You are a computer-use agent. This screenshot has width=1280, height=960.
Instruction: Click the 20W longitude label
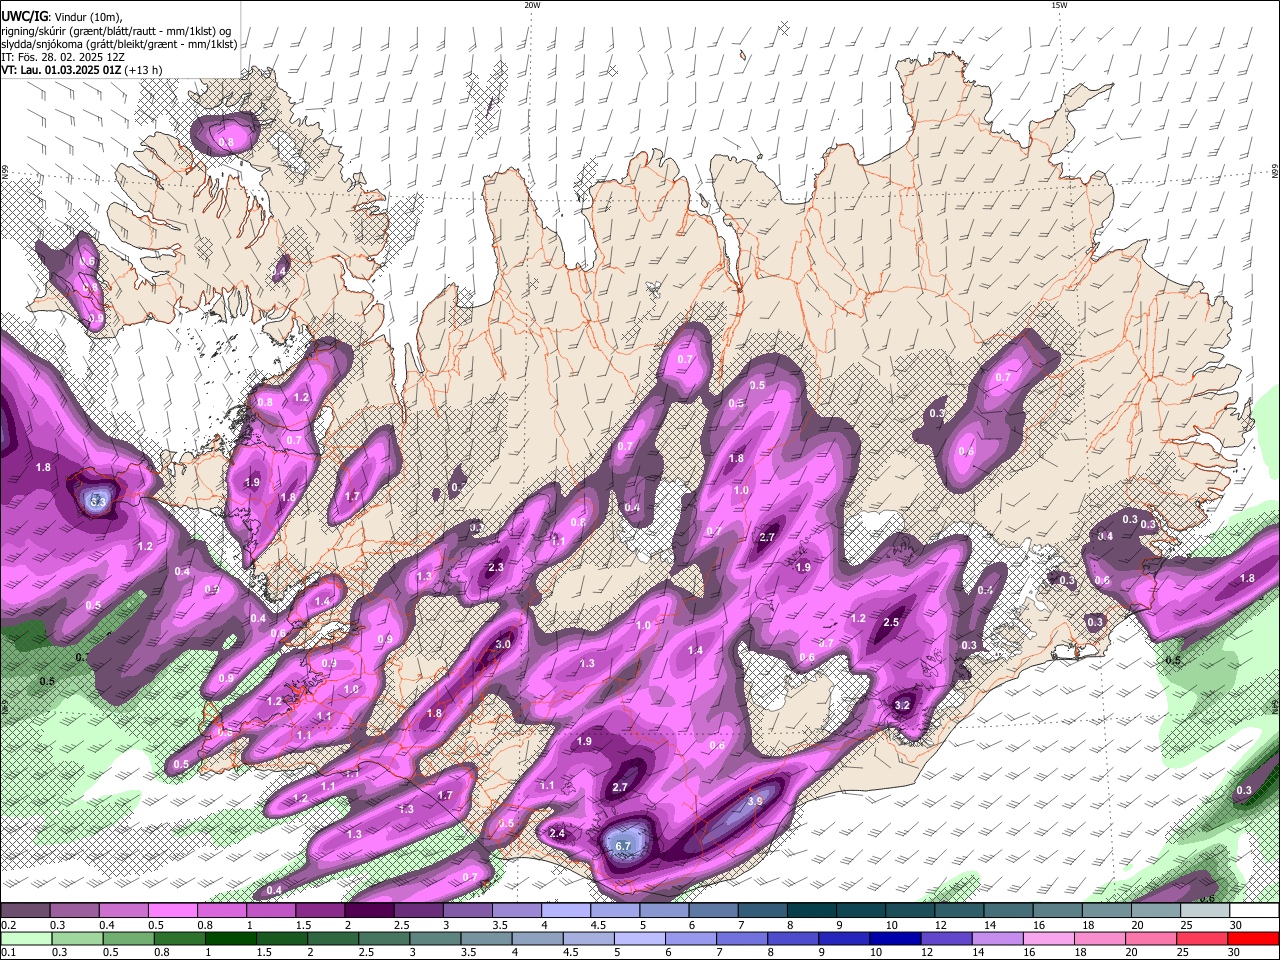tap(532, 5)
